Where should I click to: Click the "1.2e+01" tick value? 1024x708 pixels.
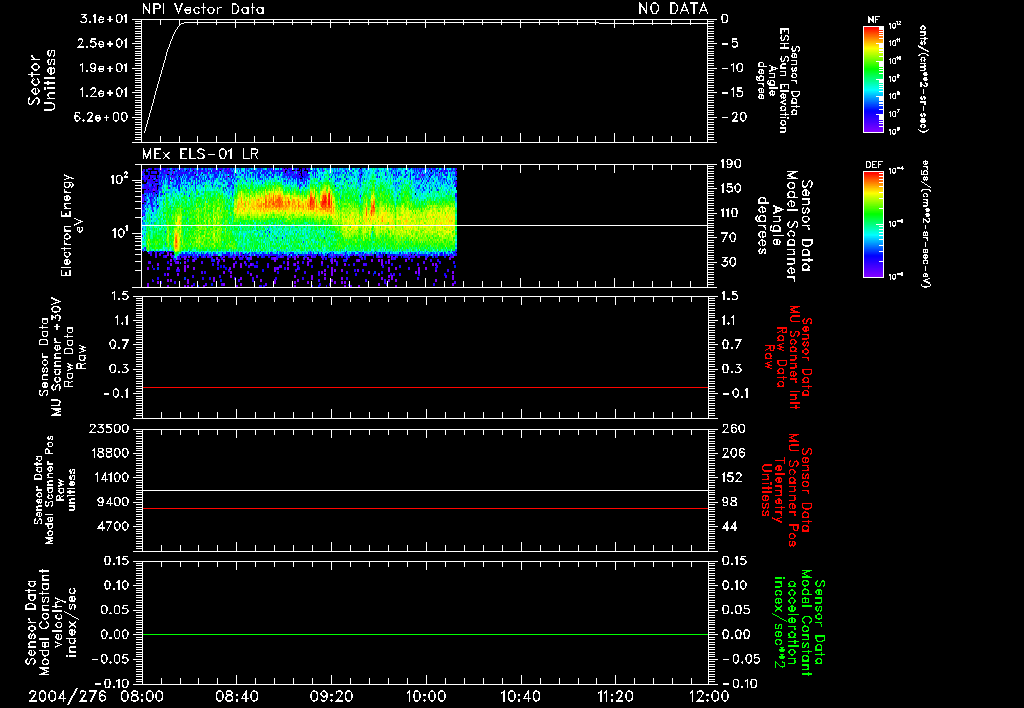pyautogui.click(x=104, y=93)
